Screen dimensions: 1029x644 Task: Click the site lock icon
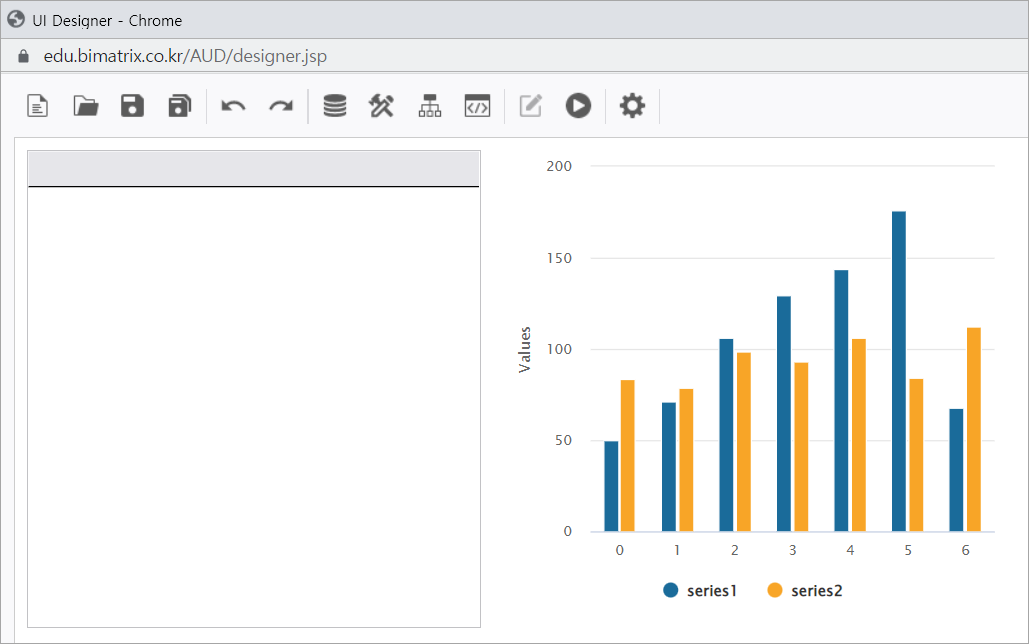tap(25, 56)
